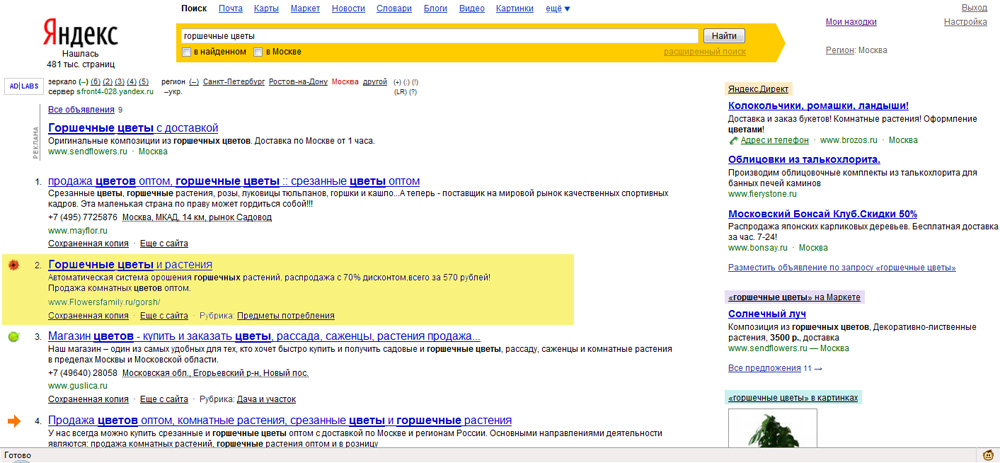Viewport: 1000px width, 463px height.
Task: Click the Яндекс logo
Action: click(80, 33)
